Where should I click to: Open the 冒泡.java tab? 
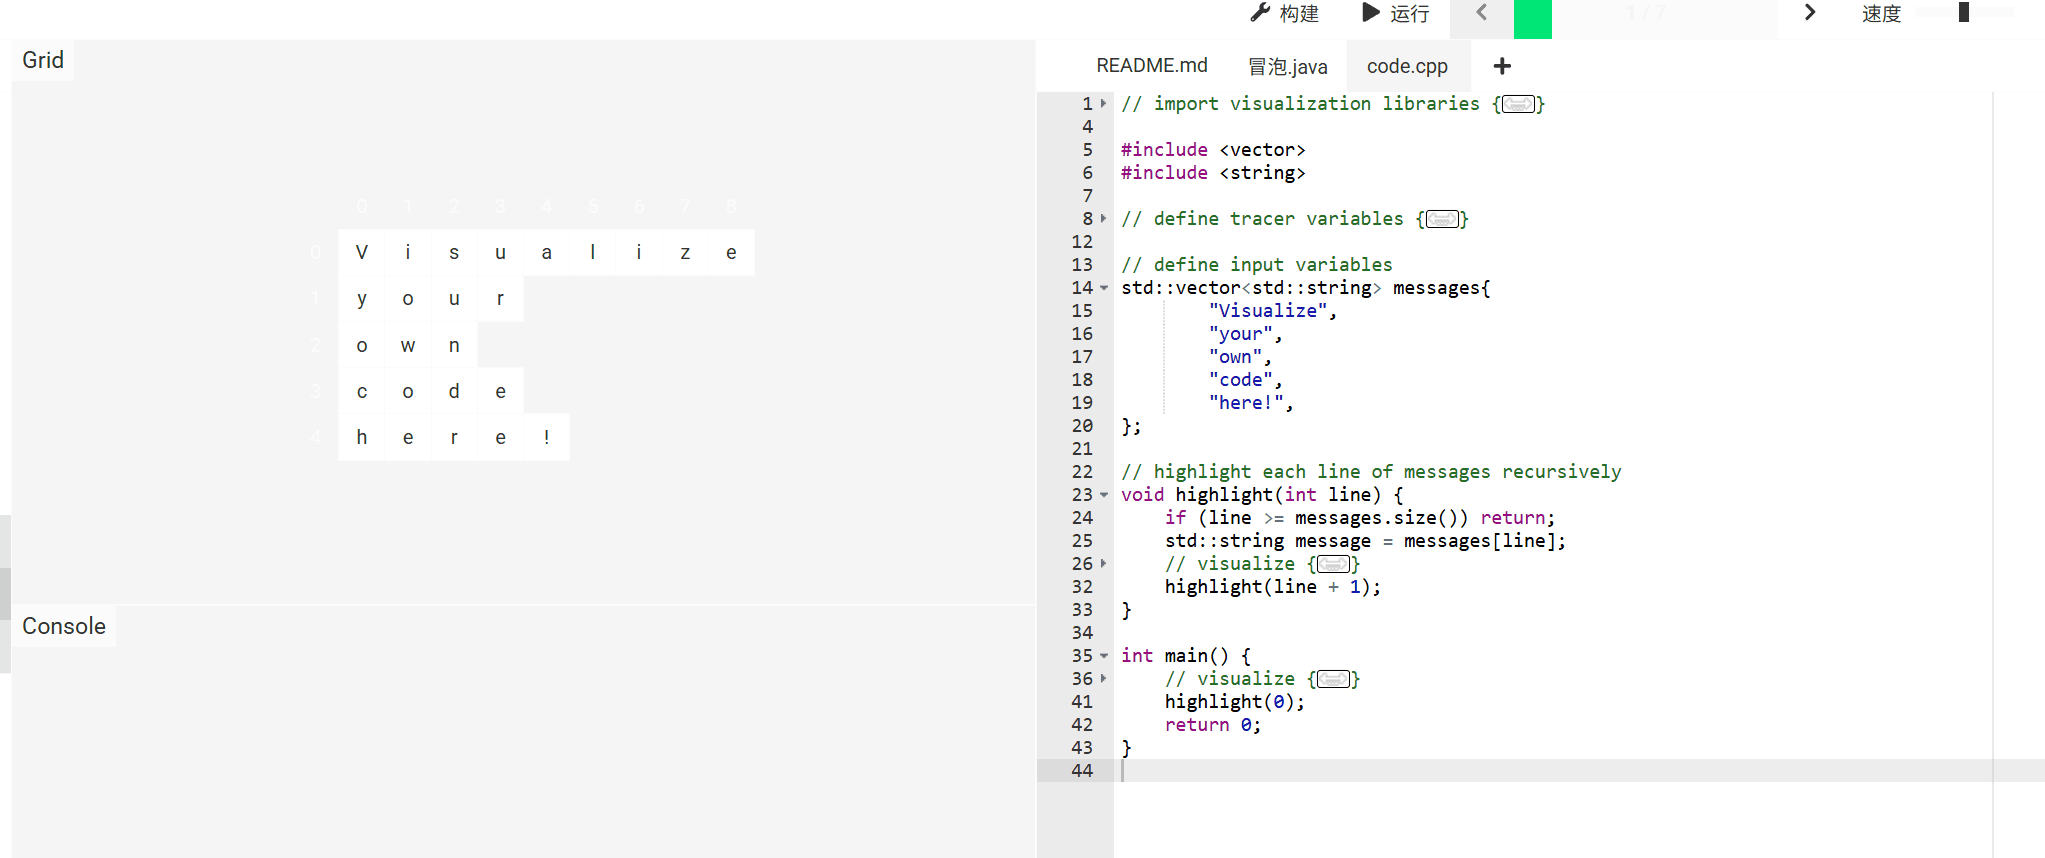pyautogui.click(x=1287, y=67)
